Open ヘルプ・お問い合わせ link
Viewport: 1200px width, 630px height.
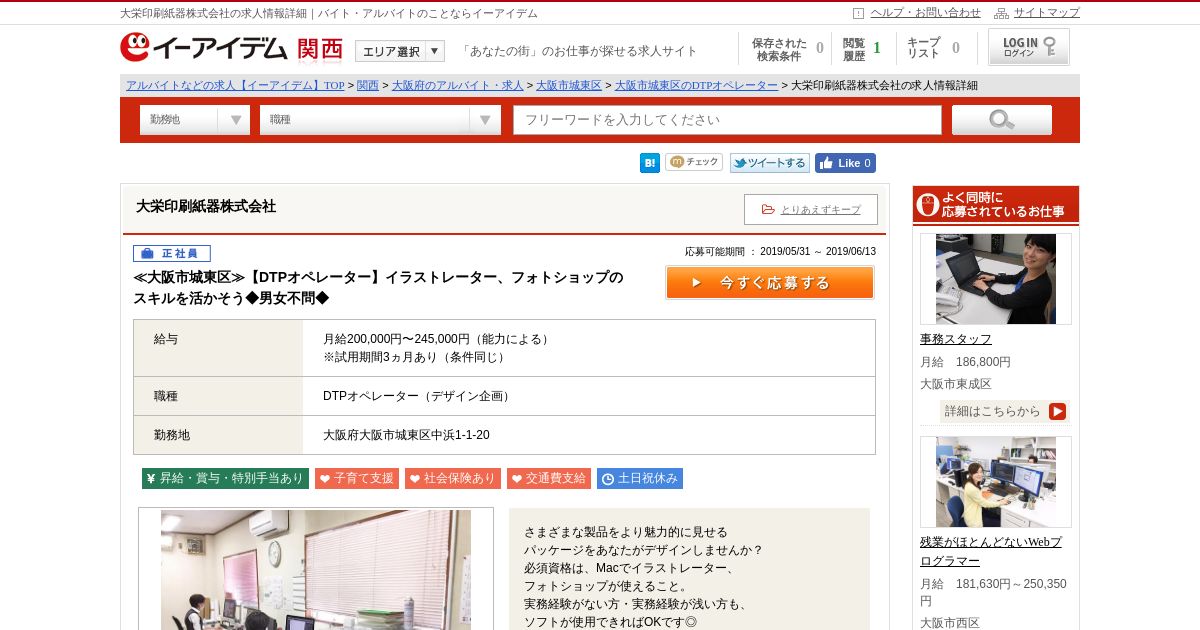pyautogui.click(x=925, y=13)
